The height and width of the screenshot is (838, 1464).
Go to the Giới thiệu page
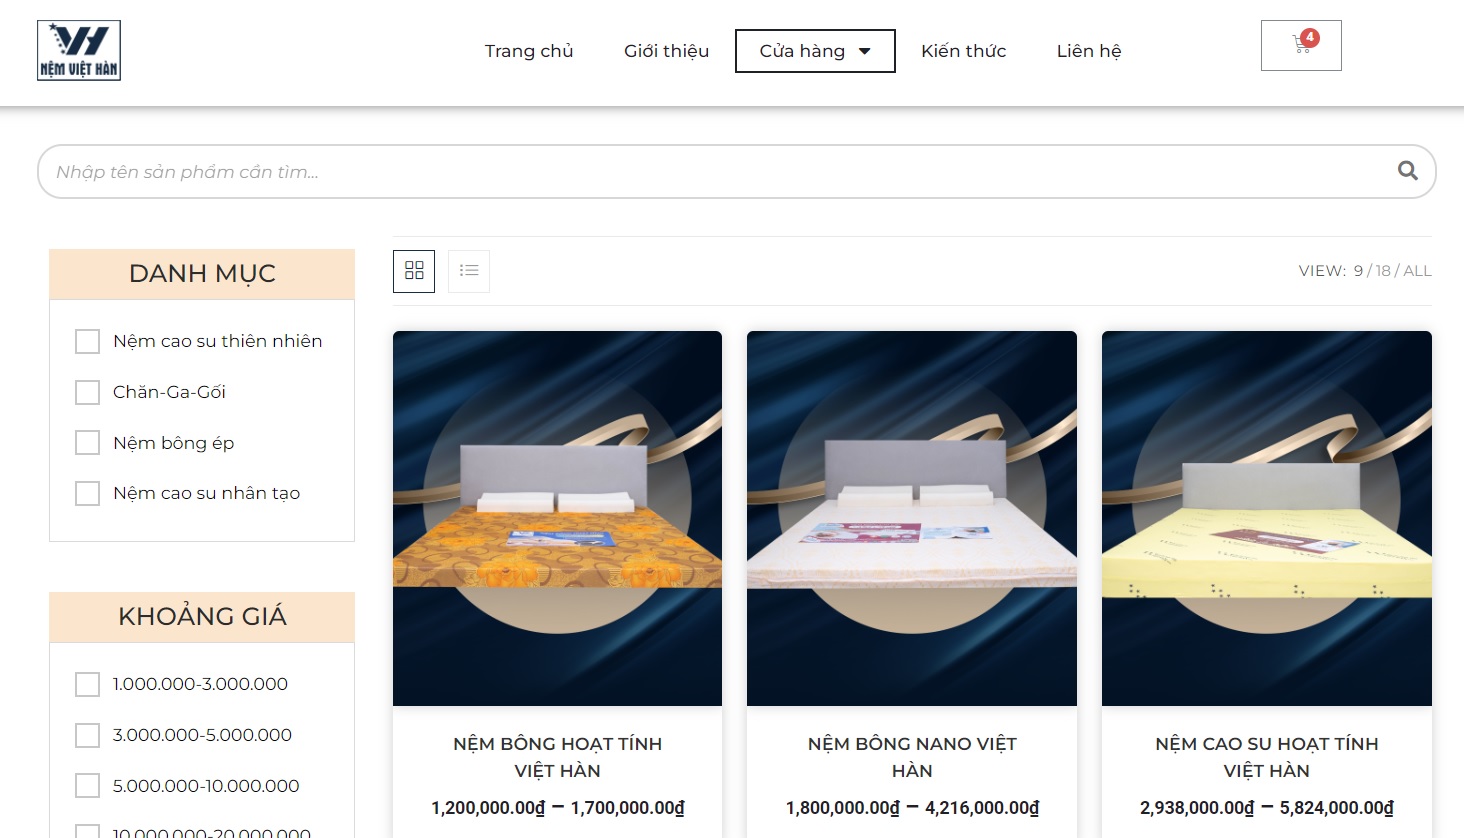666,51
